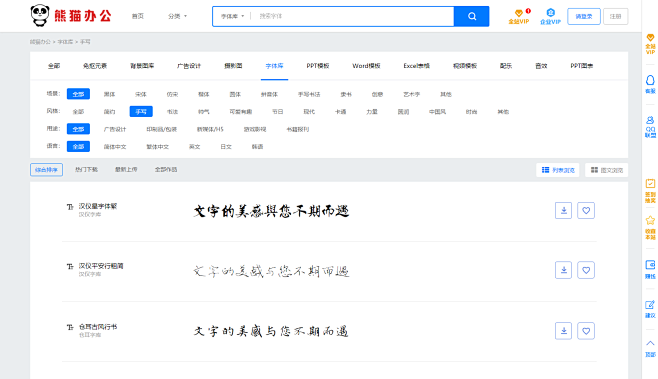Open the 汉仪平安行粗简 font title

[101, 266]
